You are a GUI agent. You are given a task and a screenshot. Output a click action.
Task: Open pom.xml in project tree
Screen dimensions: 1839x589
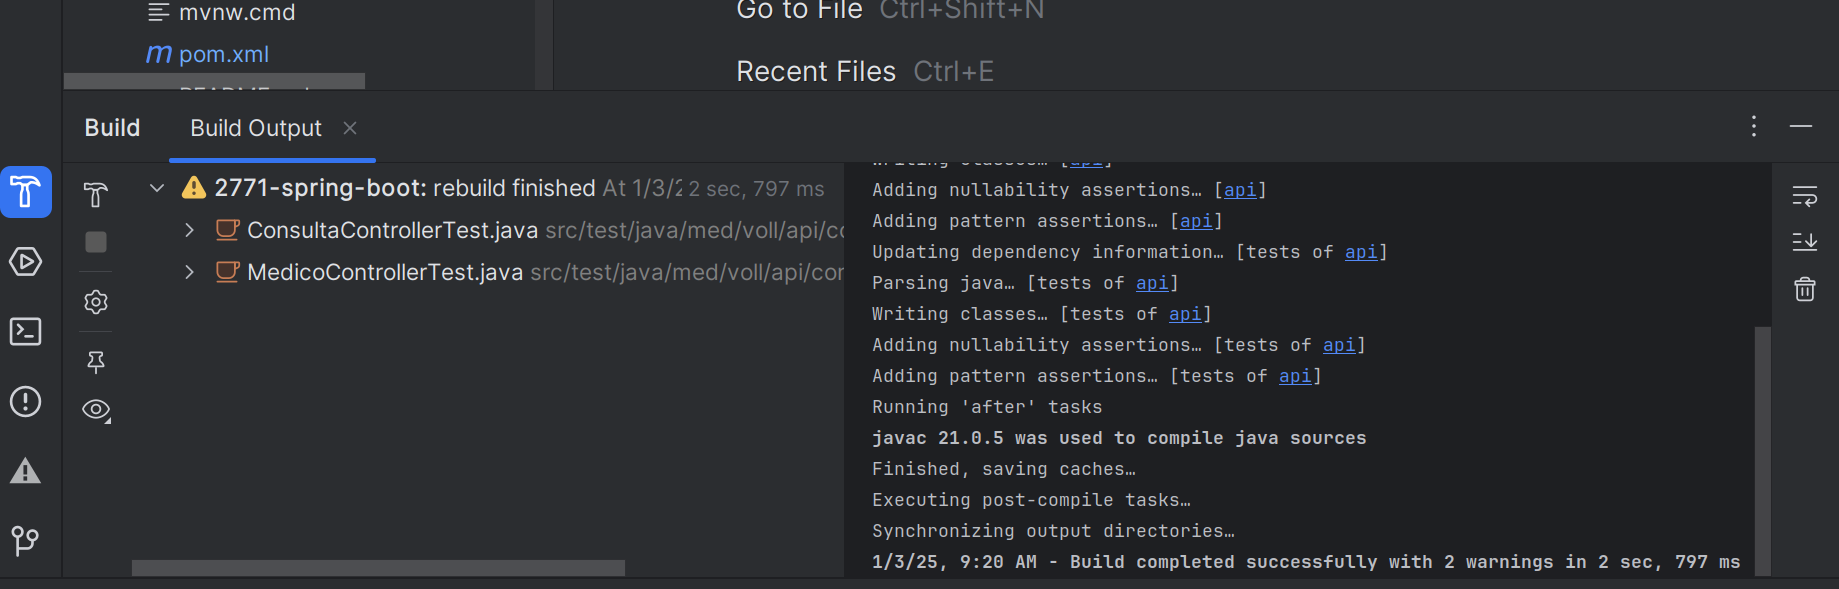[224, 54]
